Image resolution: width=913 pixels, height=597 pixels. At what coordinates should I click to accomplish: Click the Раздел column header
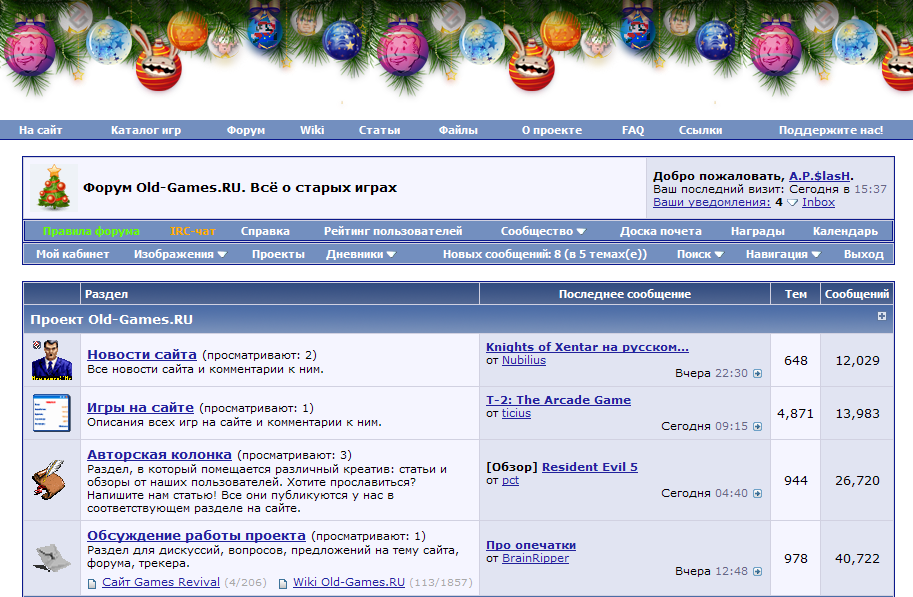pyautogui.click(x=279, y=294)
